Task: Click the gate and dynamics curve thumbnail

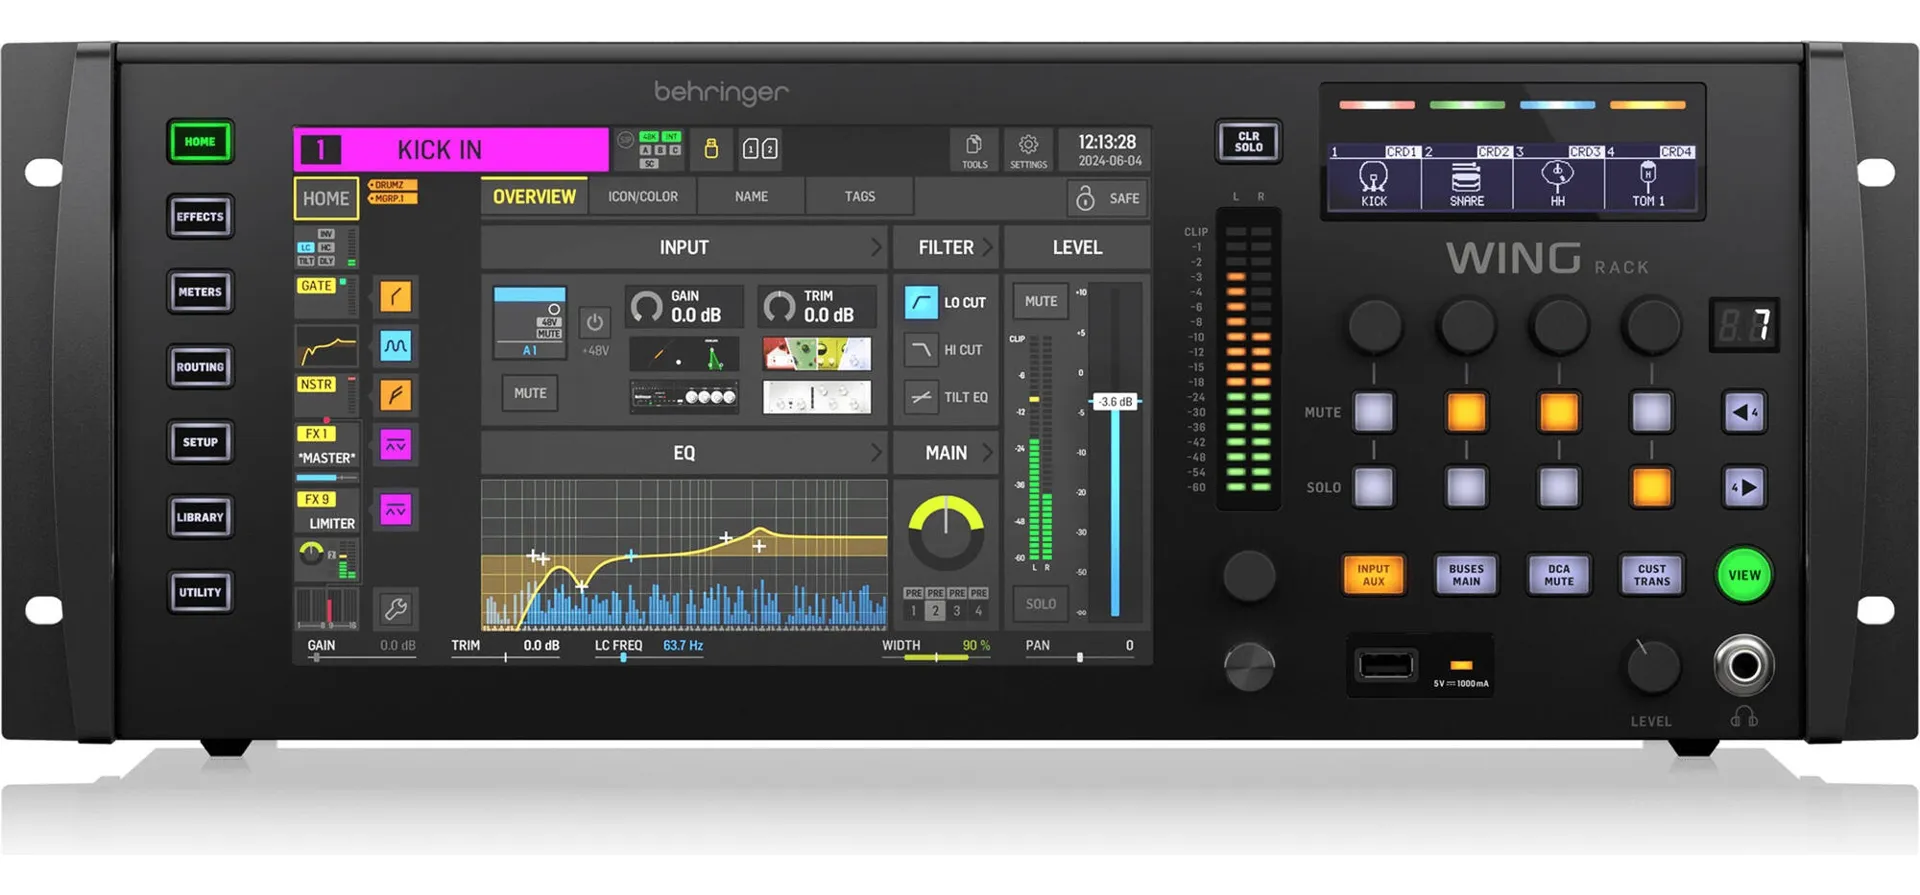Action: coord(685,353)
